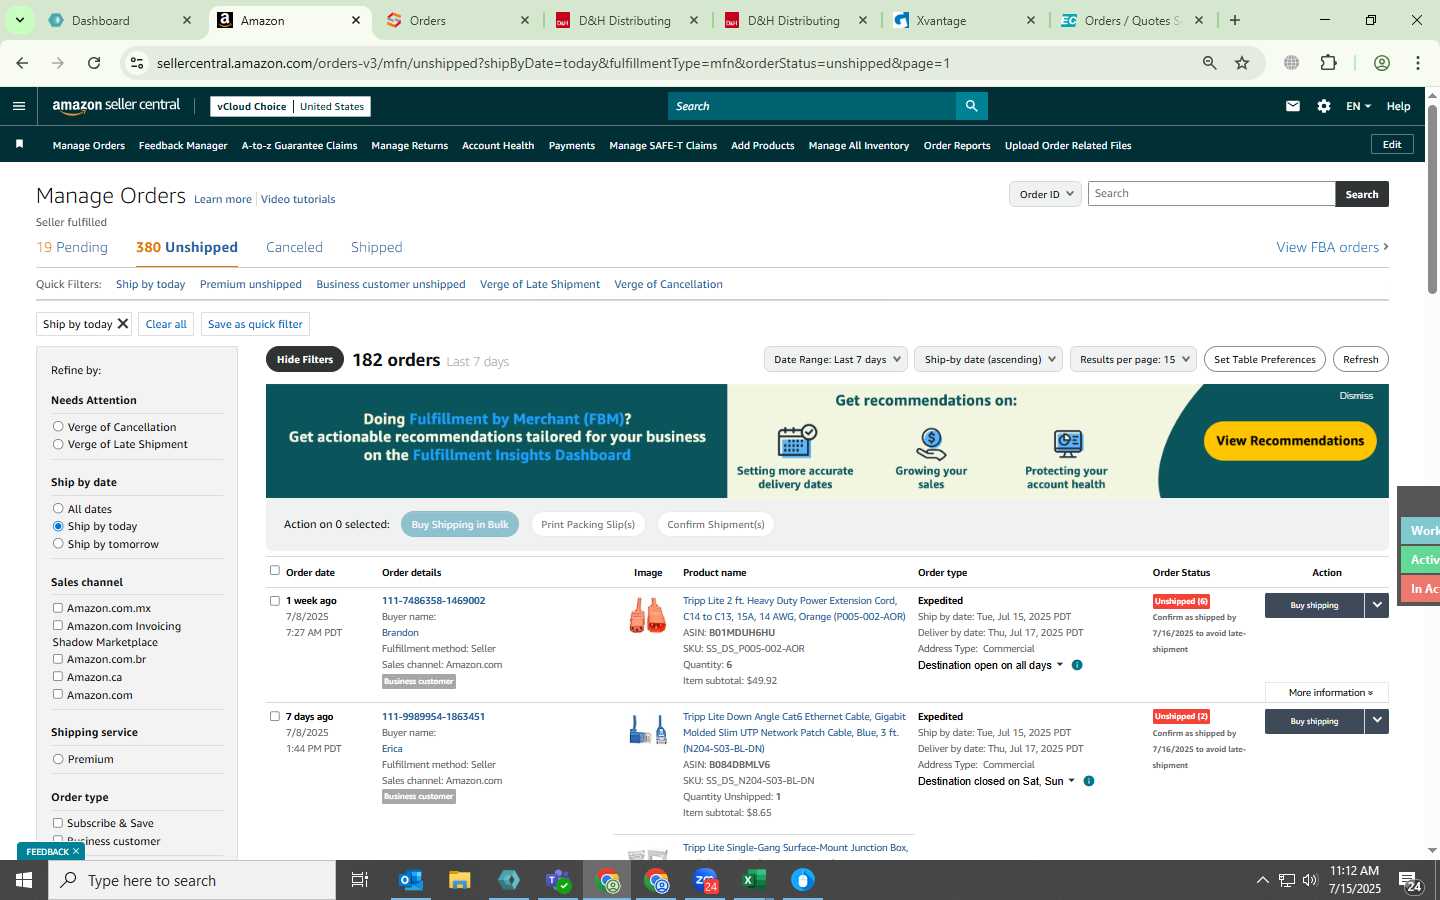Expand Buy shipping options for Erica's order

(1377, 721)
